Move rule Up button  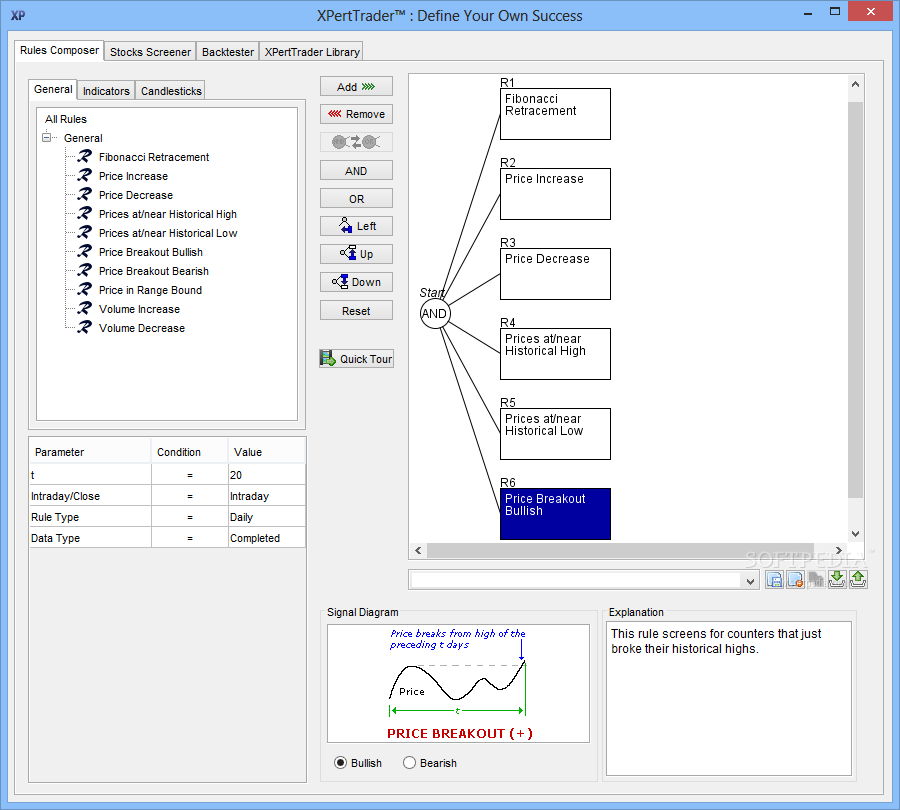(x=356, y=254)
